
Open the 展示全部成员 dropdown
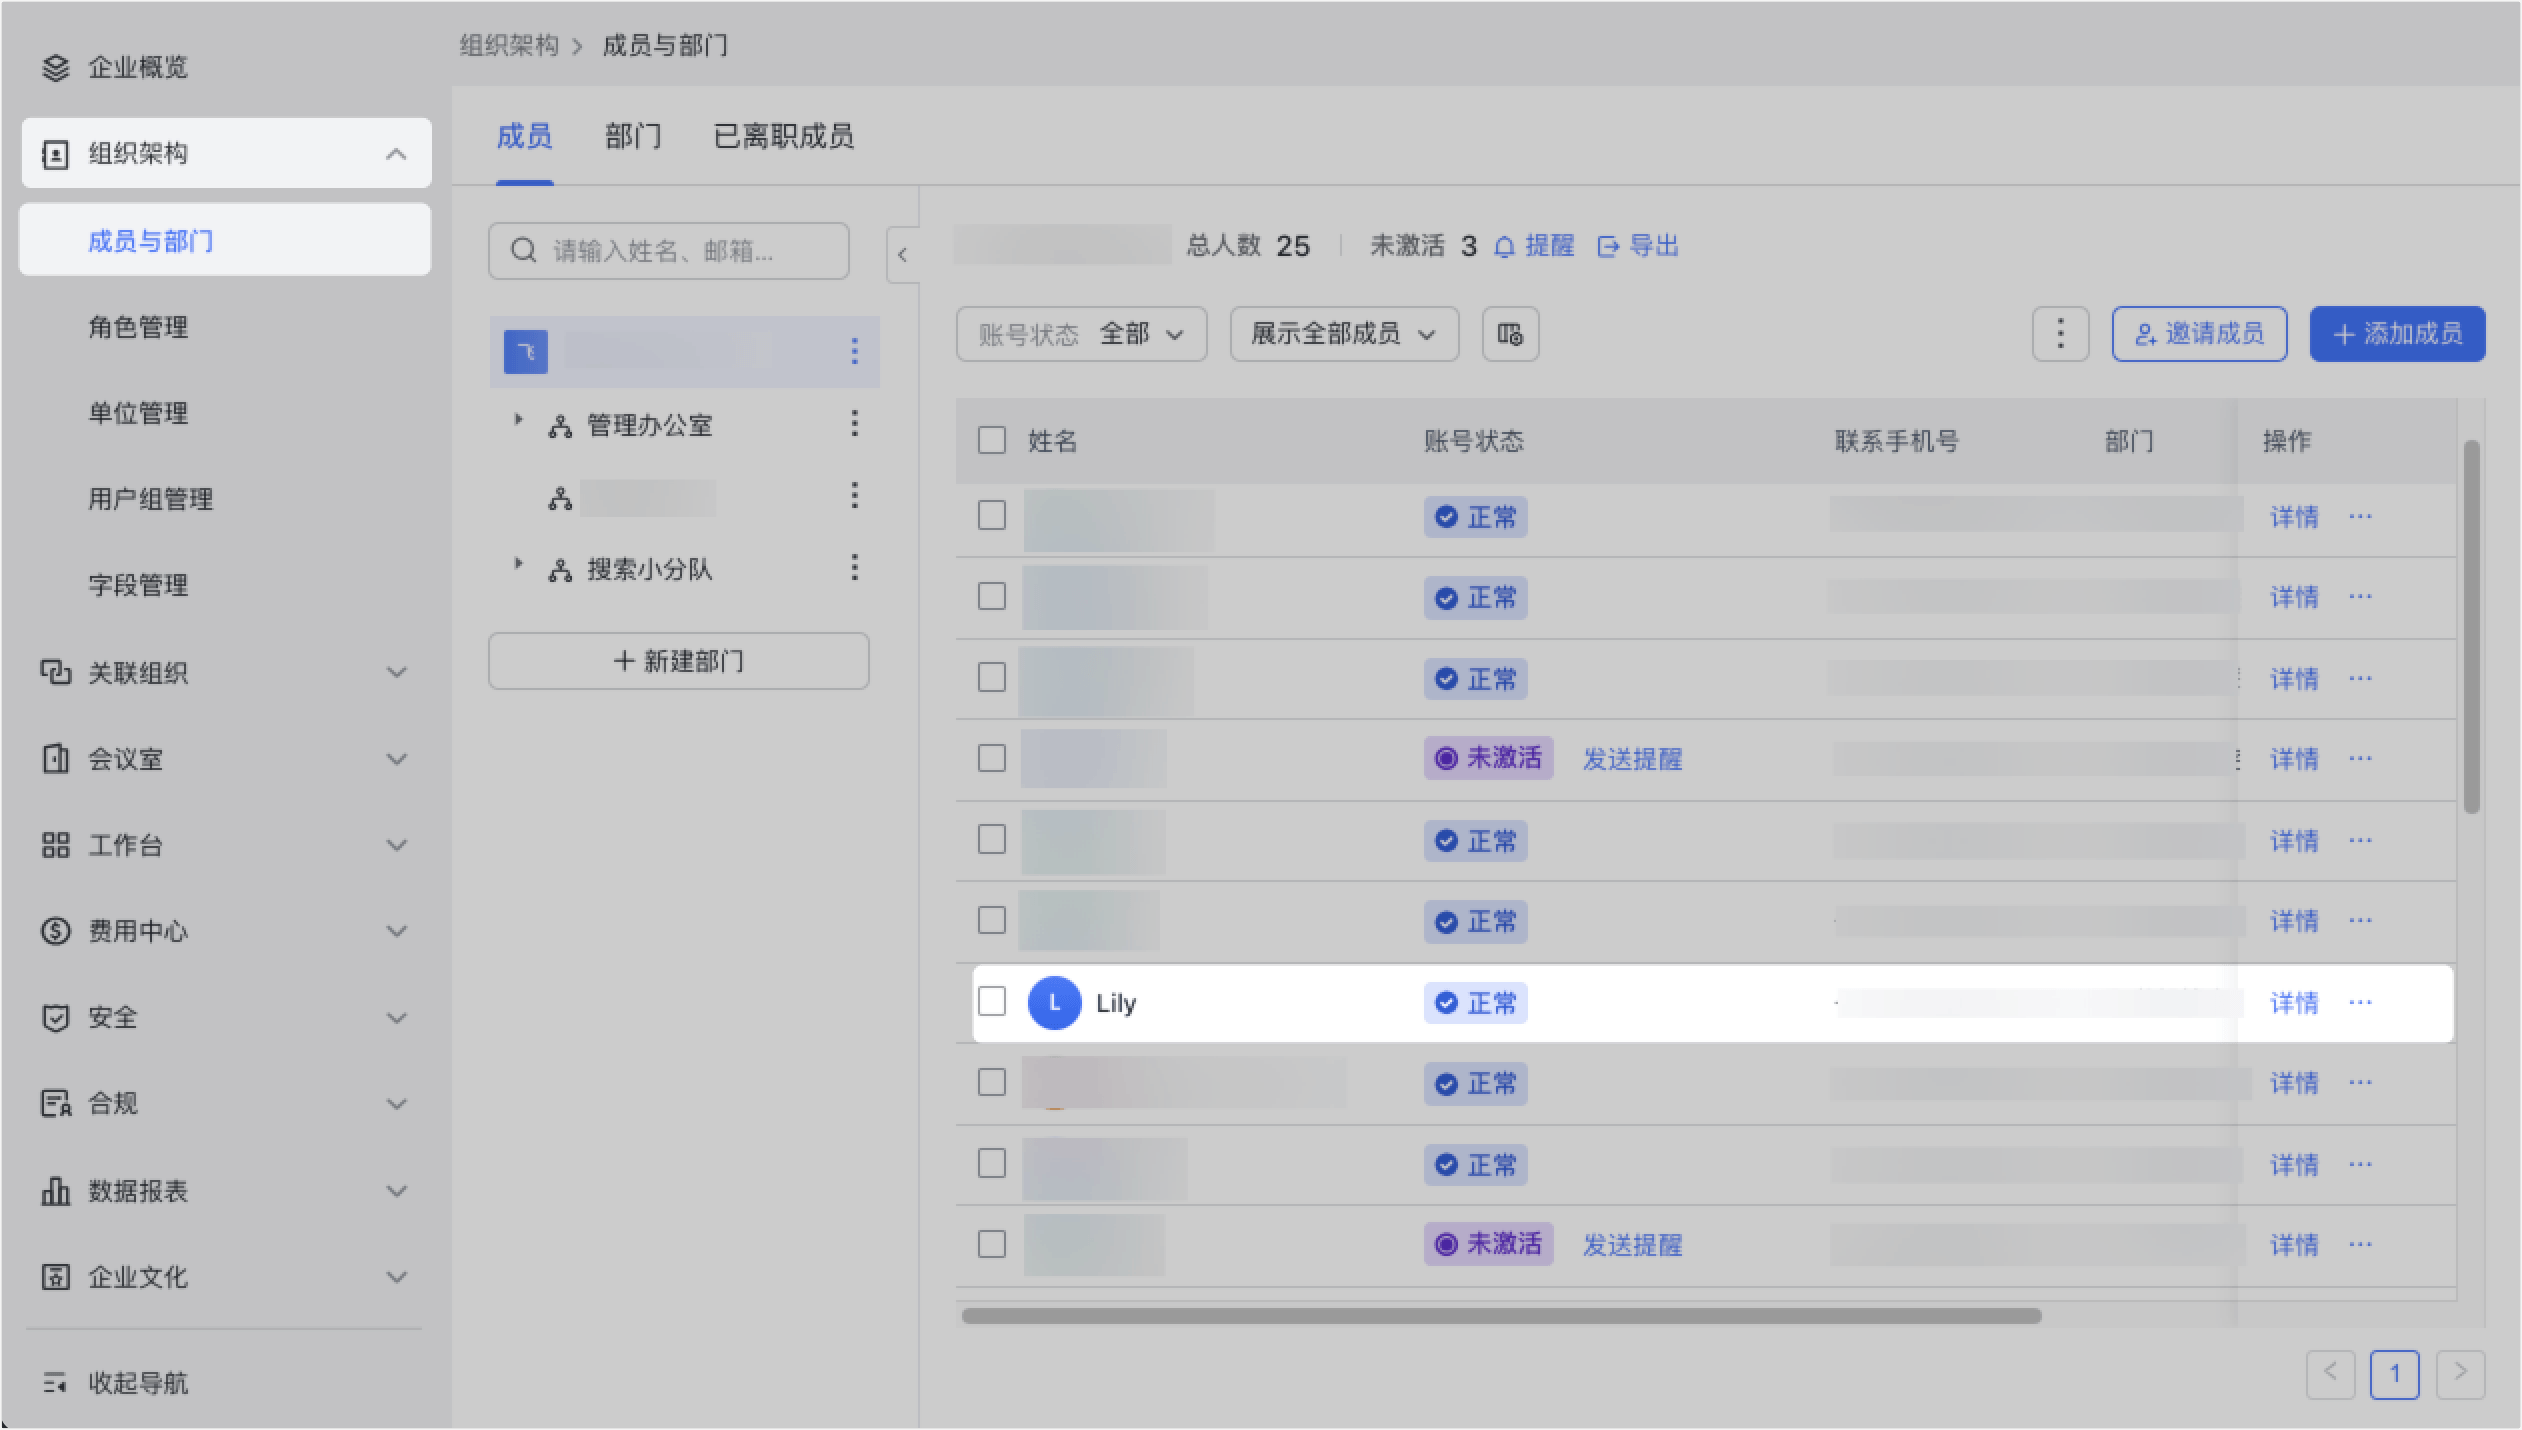point(1343,334)
